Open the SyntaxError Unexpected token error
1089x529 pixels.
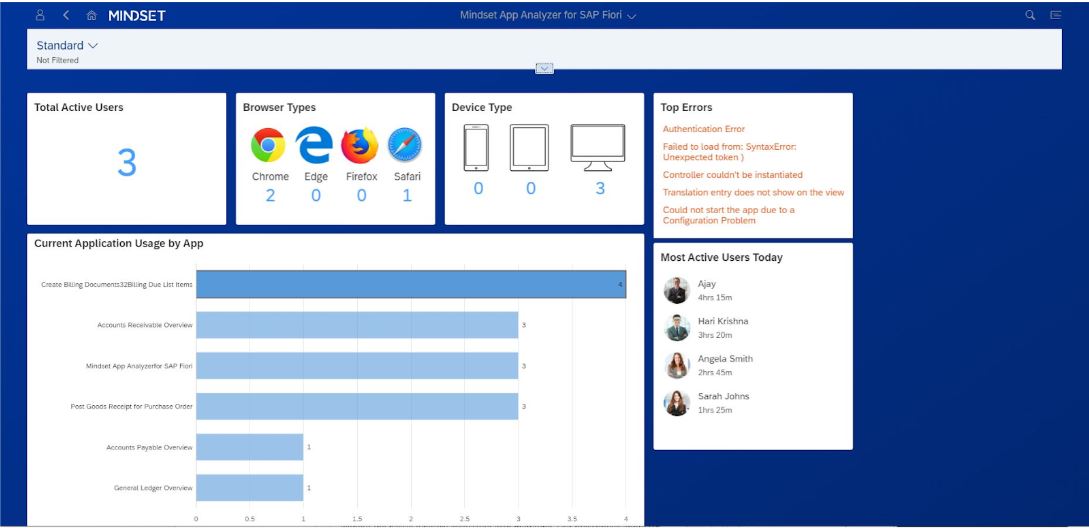tap(729, 152)
